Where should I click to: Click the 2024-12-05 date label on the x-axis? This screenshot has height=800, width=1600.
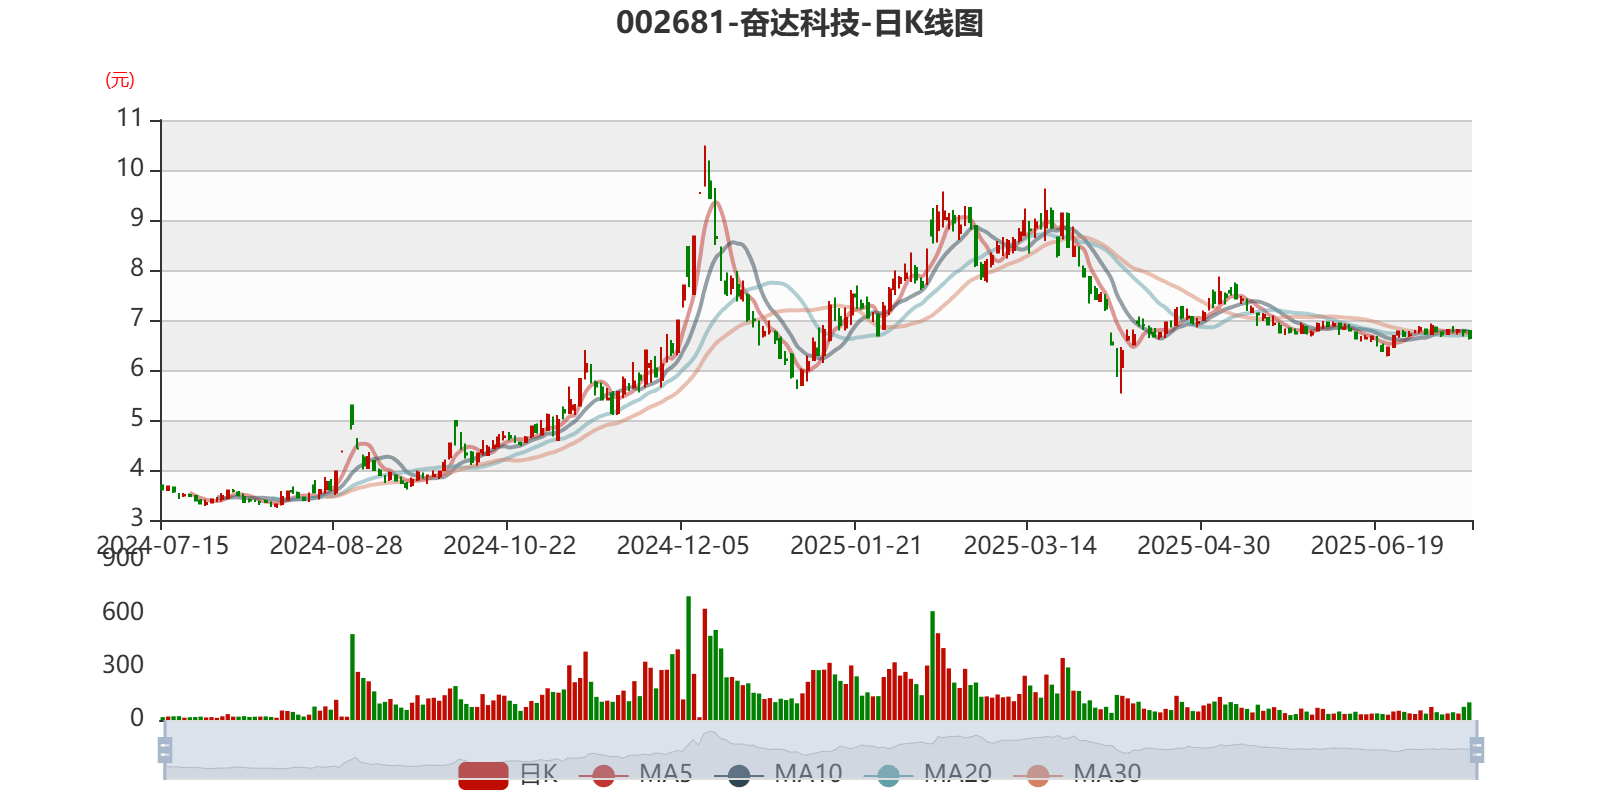coord(682,546)
